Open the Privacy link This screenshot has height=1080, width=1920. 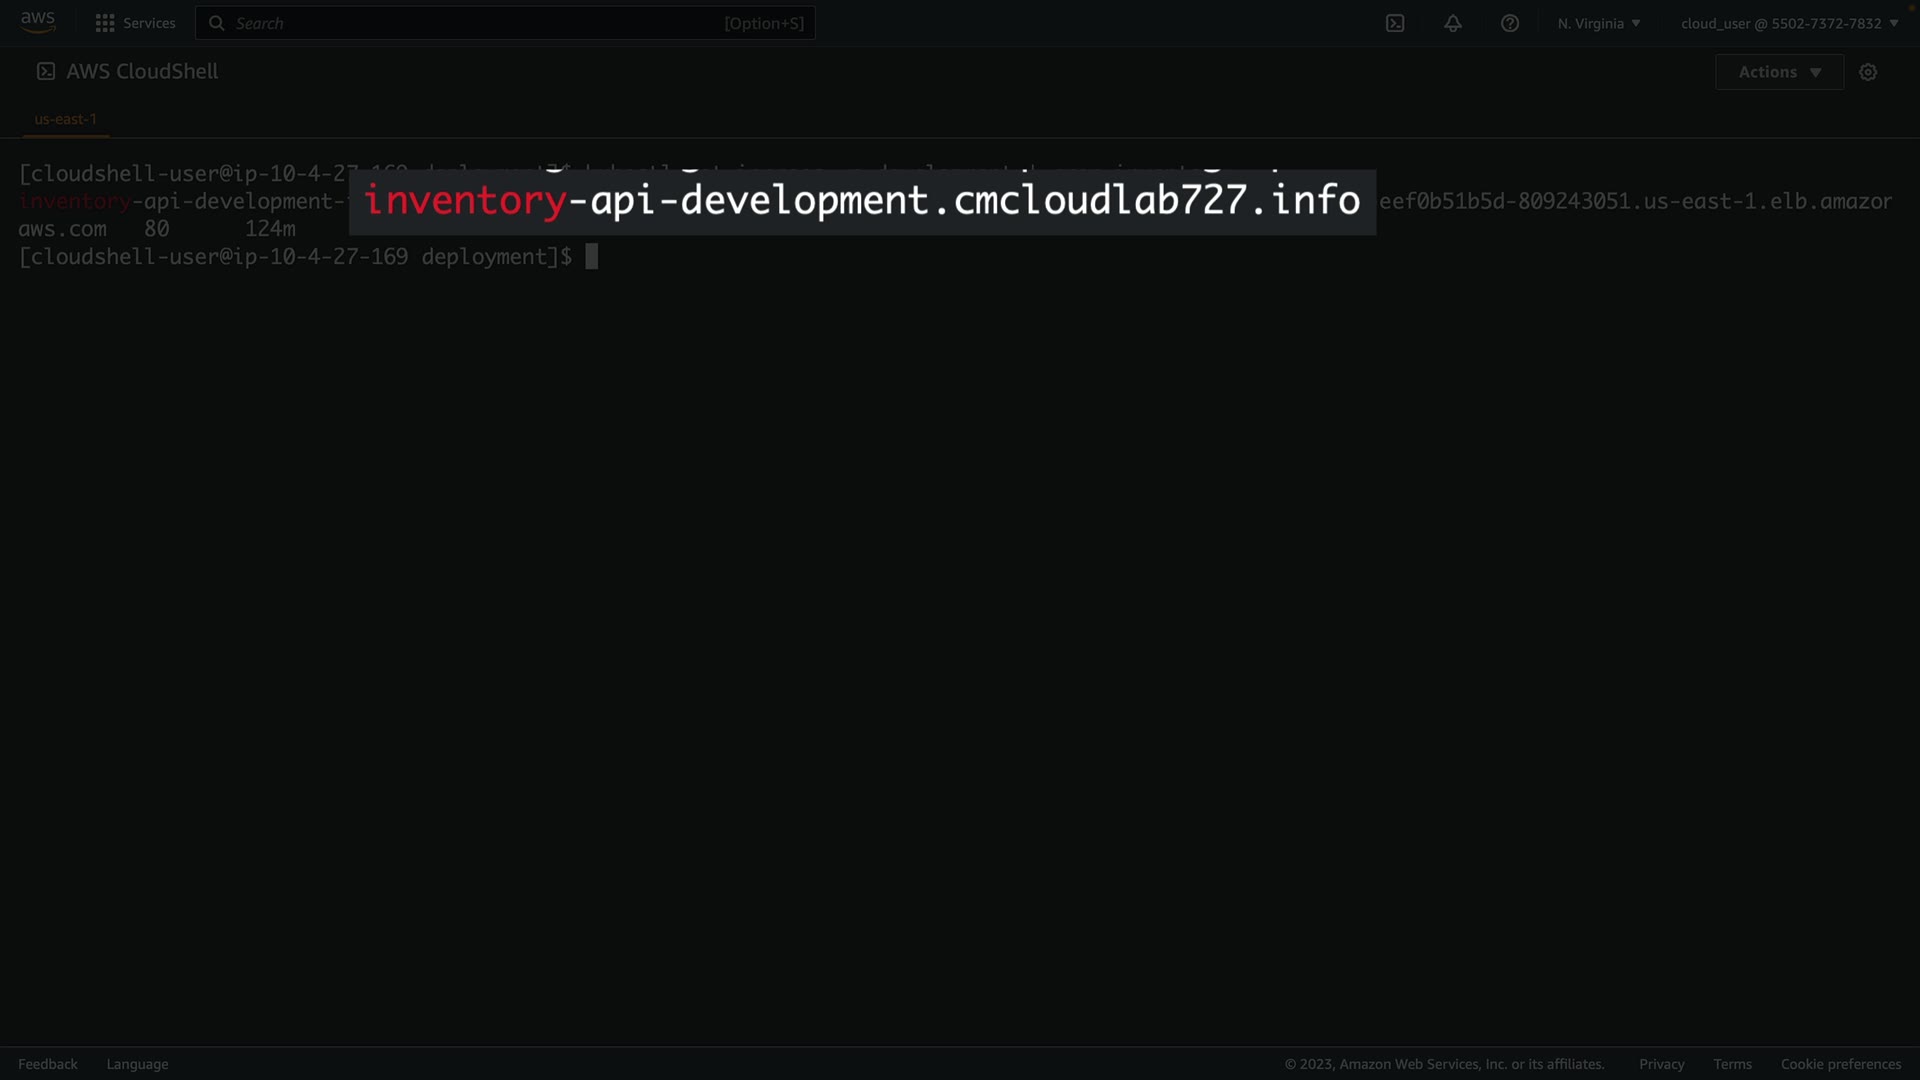[1661, 1064]
